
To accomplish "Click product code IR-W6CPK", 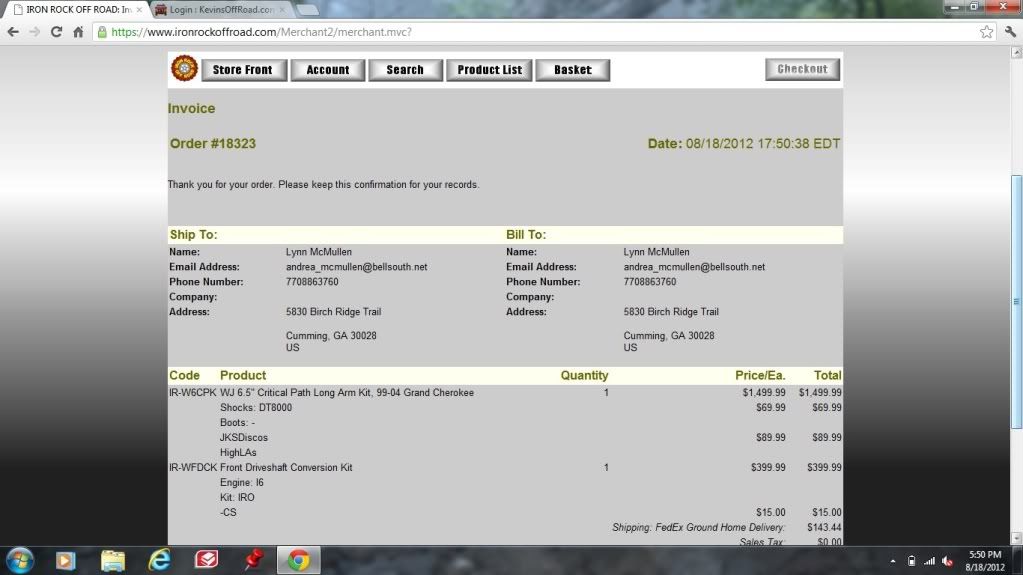I will pyautogui.click(x=192, y=393).
